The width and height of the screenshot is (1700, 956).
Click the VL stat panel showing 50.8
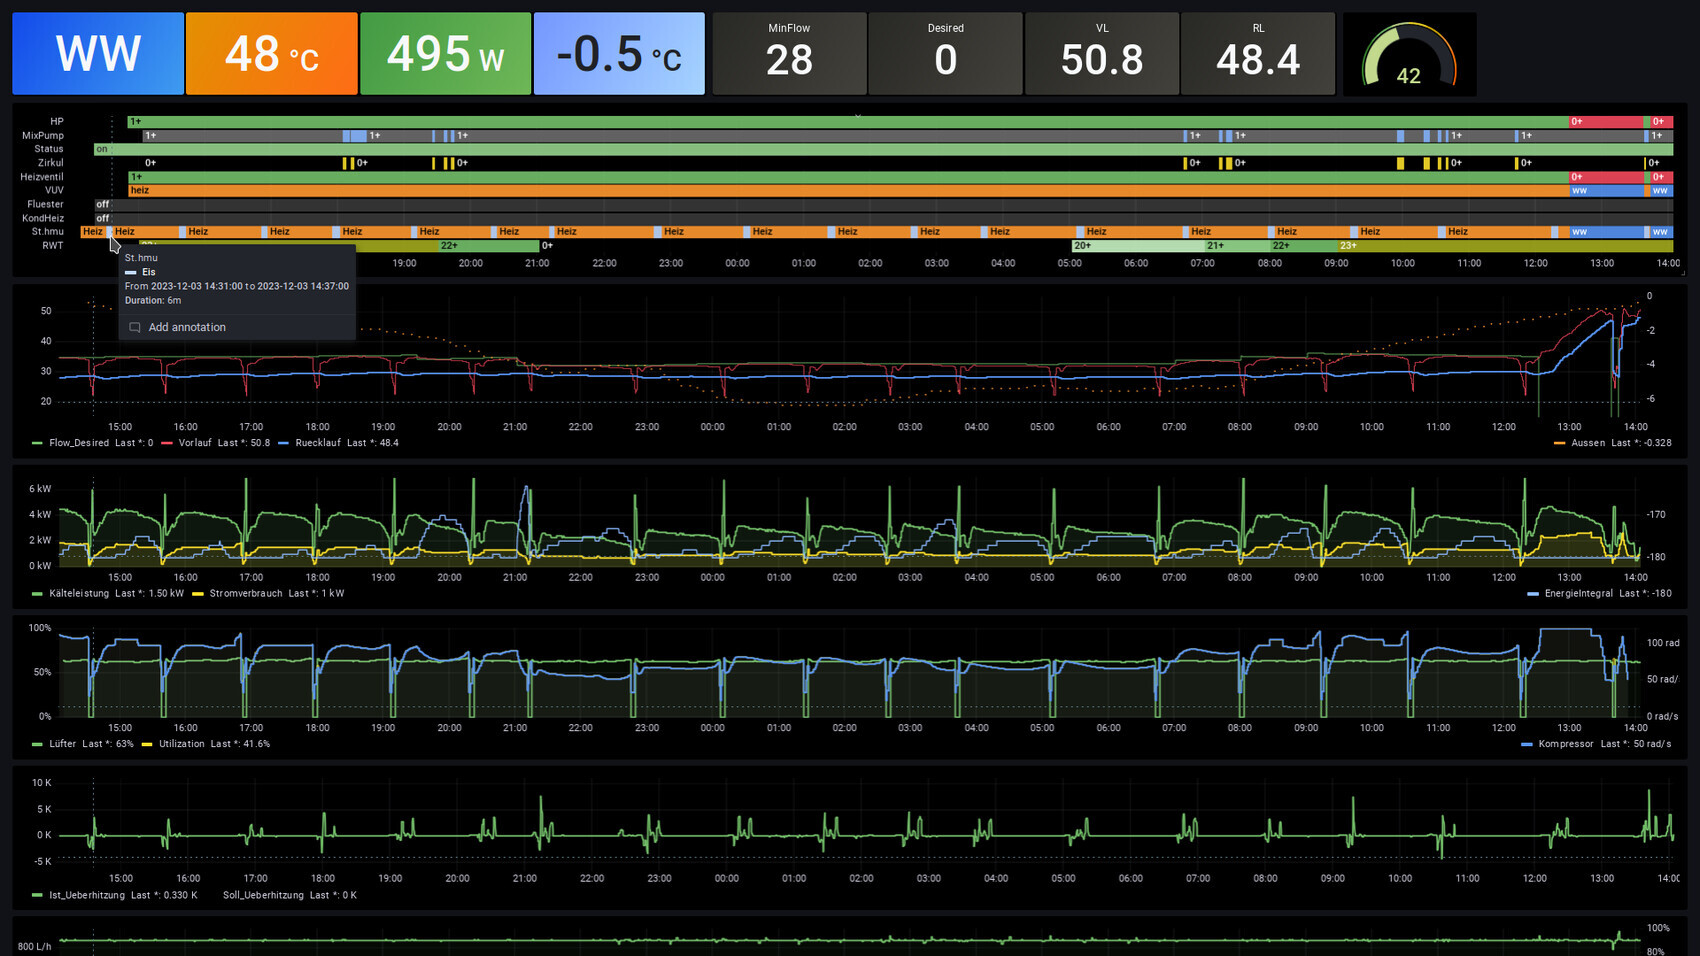point(1101,54)
